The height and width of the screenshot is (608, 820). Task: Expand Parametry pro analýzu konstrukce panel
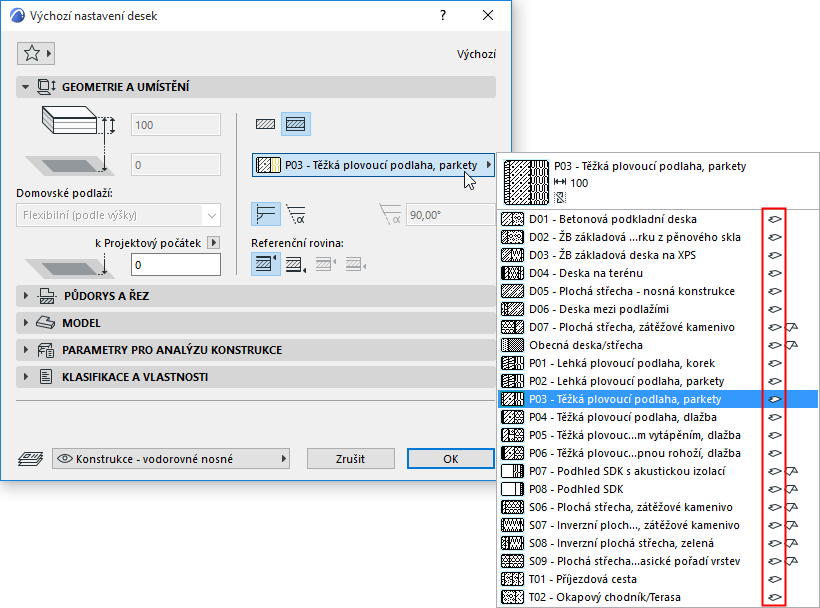coord(25,350)
